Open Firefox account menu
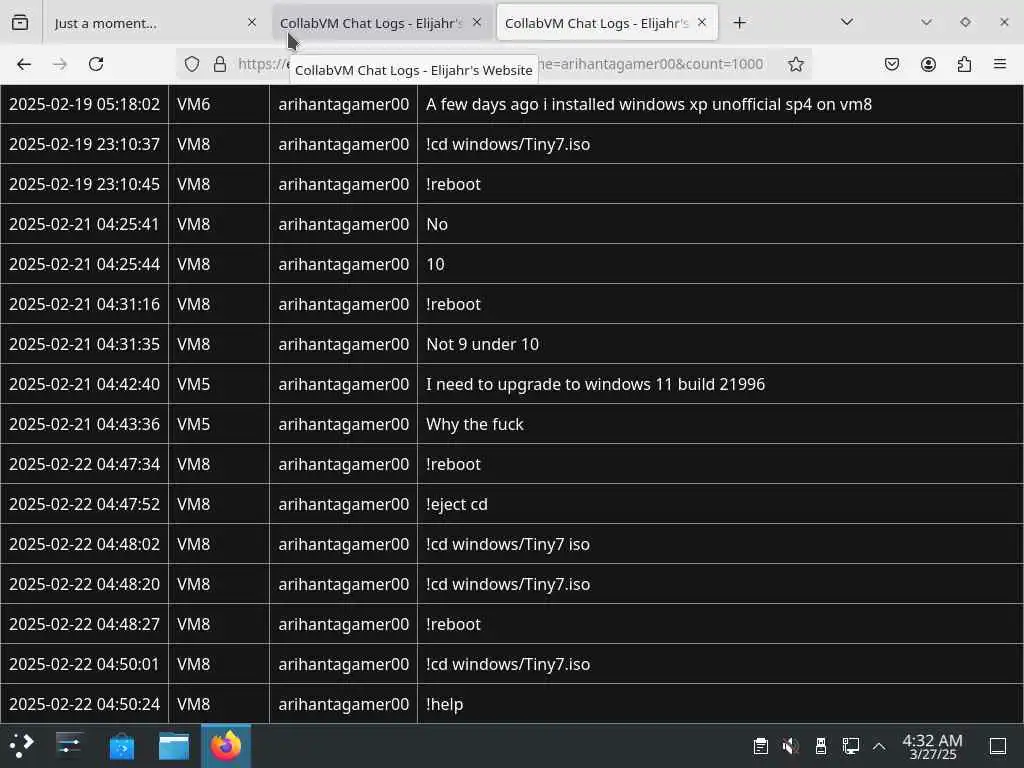Viewport: 1024px width, 768px height. tap(928, 64)
